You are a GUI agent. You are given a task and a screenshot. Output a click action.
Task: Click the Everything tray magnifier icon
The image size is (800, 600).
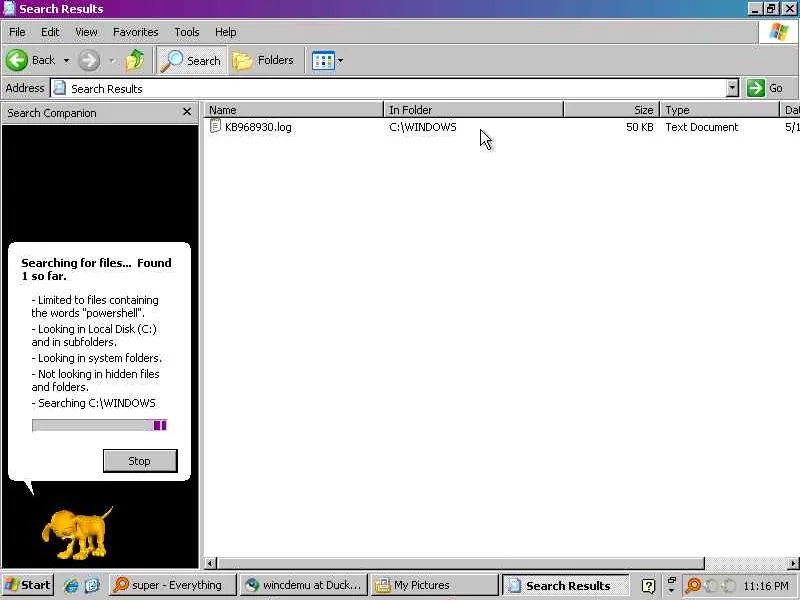(x=693, y=585)
